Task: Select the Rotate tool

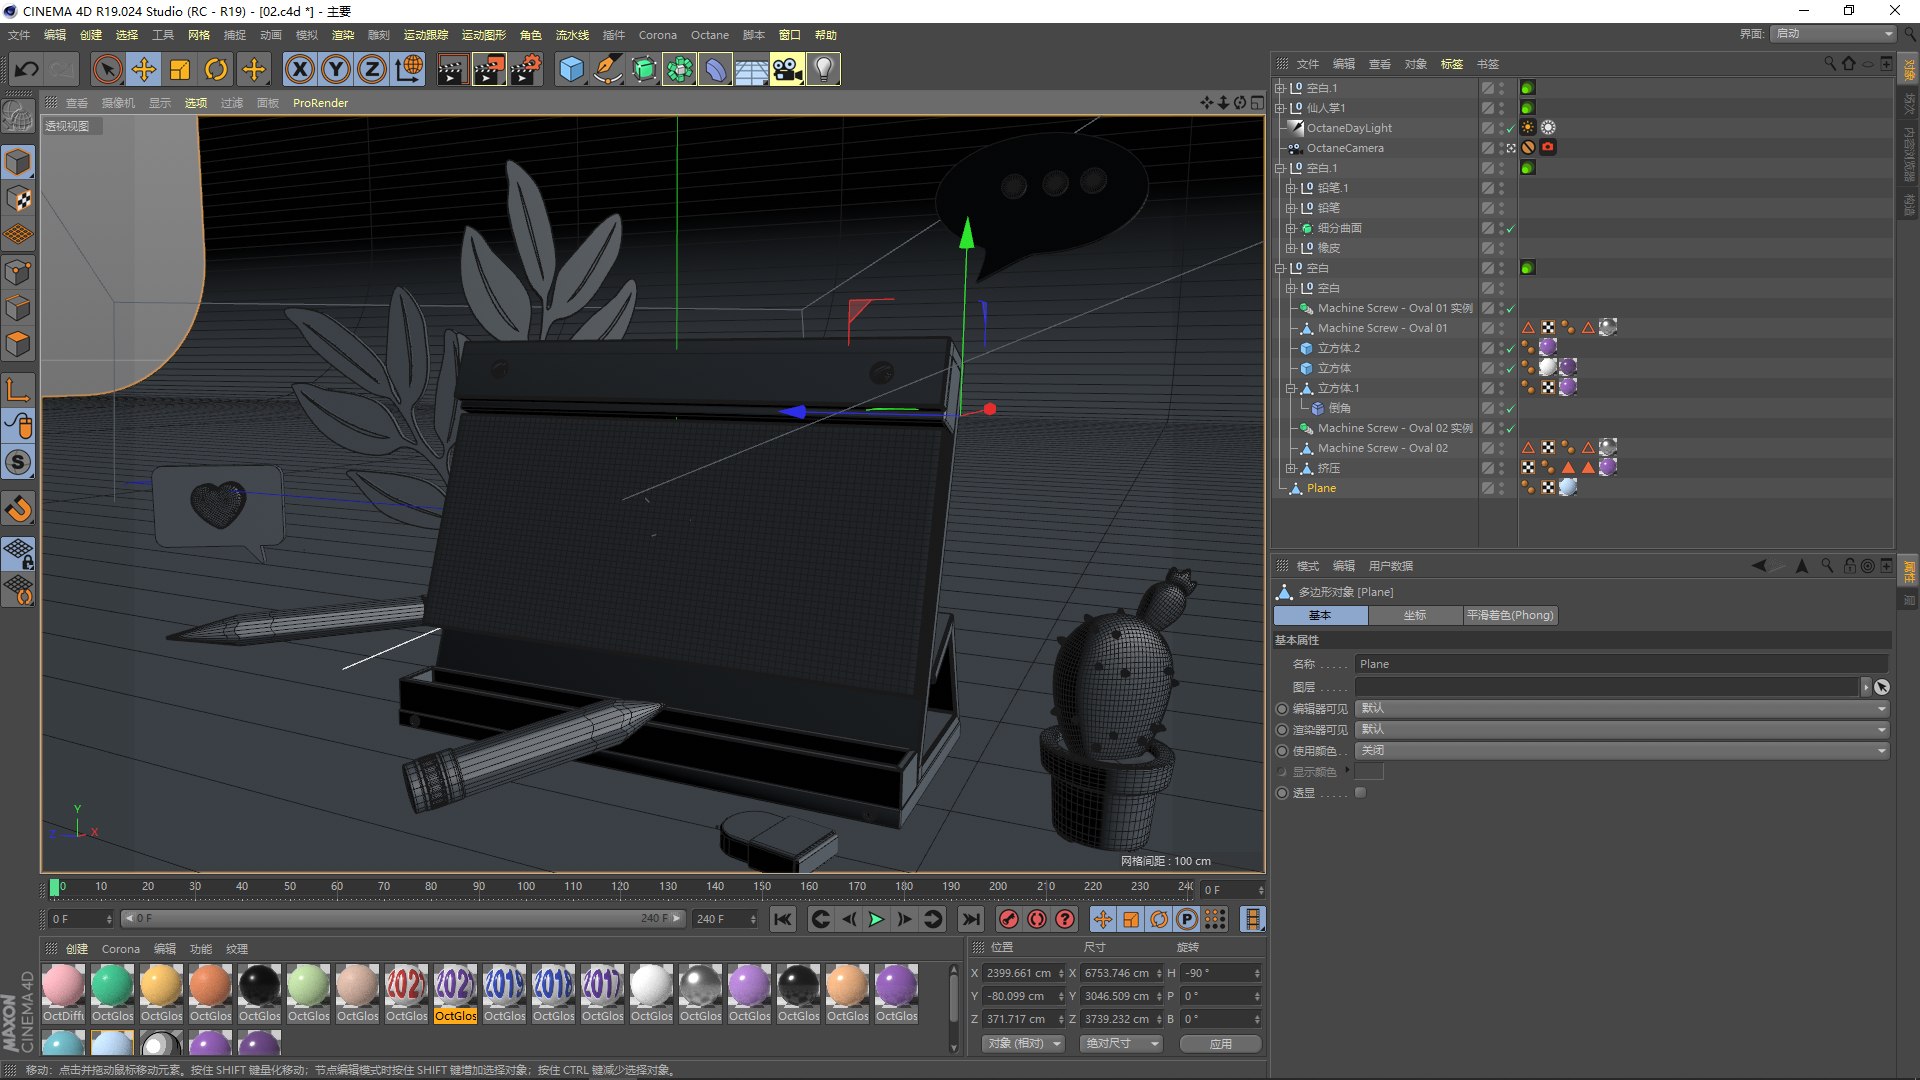Action: 216,69
